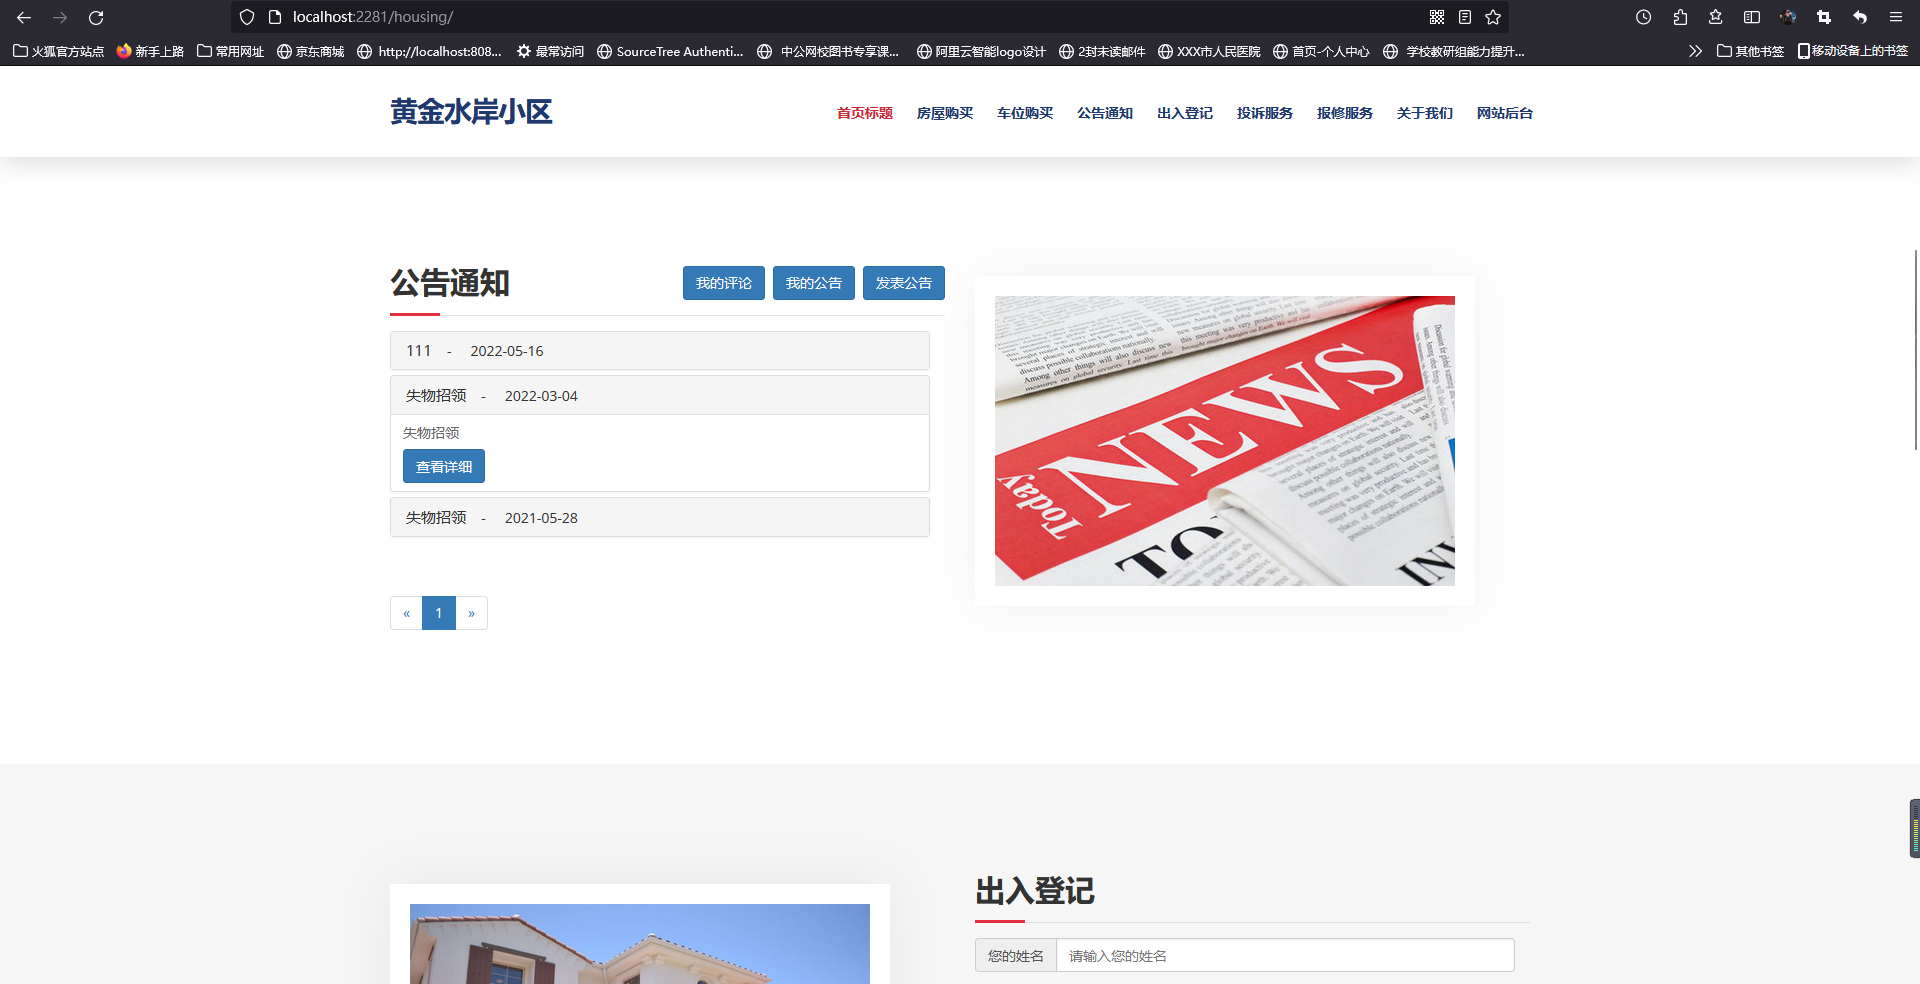Open the screenshot crop tool icon
Image resolution: width=1920 pixels, height=984 pixels.
(x=1824, y=17)
